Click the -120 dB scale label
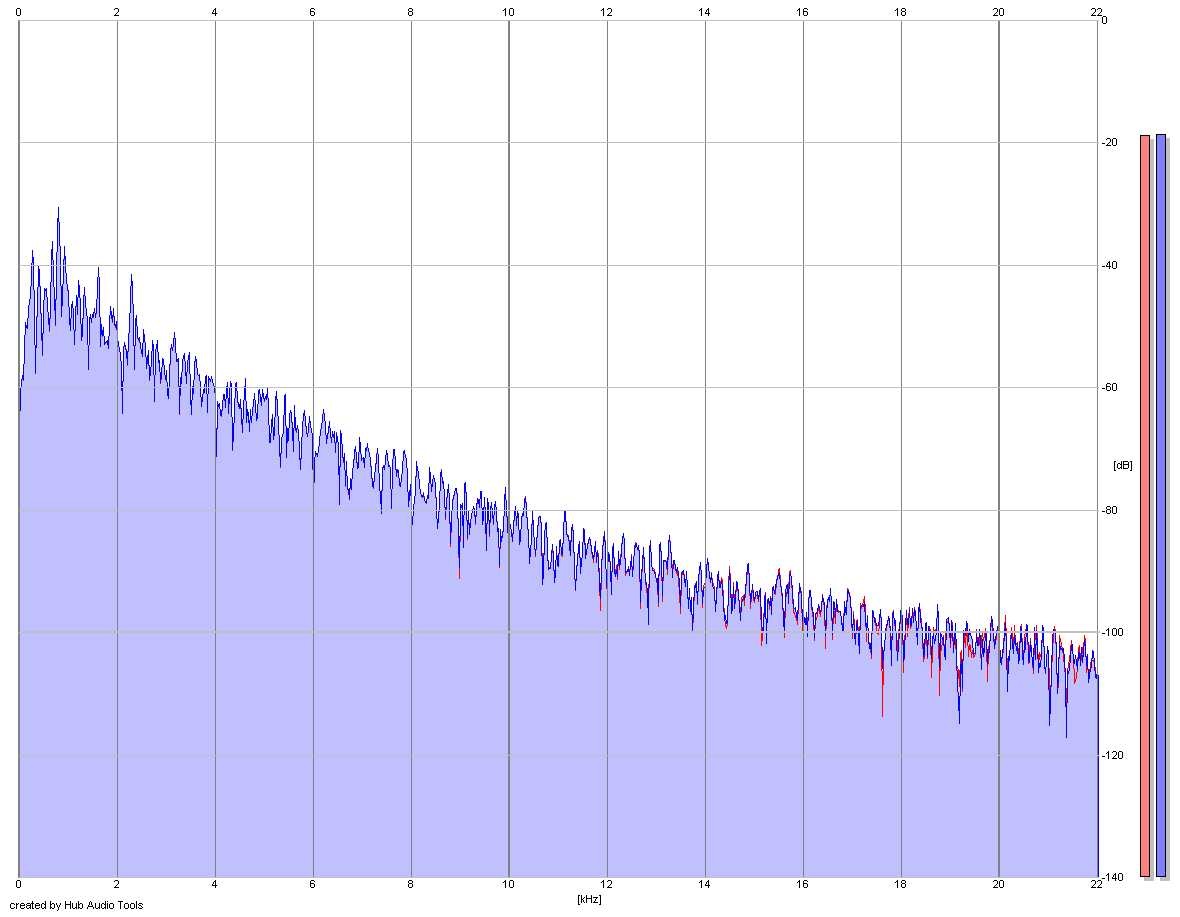This screenshot has width=1180, height=917. (x=1112, y=755)
